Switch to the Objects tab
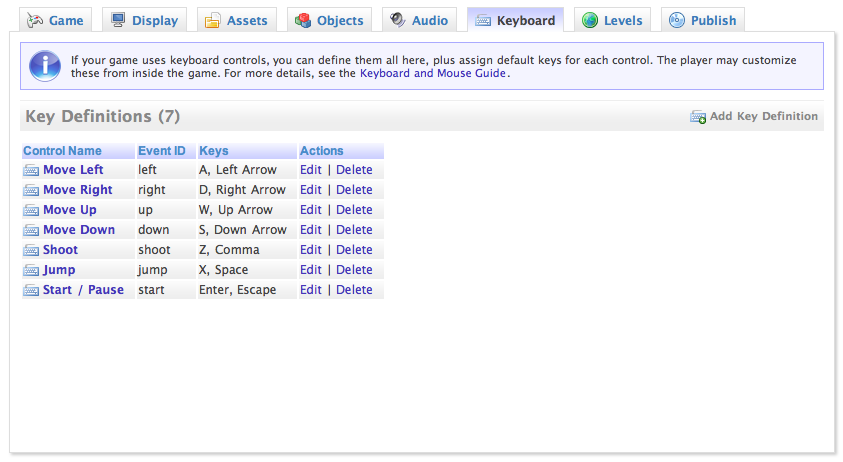Screen dimensions: 843x462 coord(329,20)
